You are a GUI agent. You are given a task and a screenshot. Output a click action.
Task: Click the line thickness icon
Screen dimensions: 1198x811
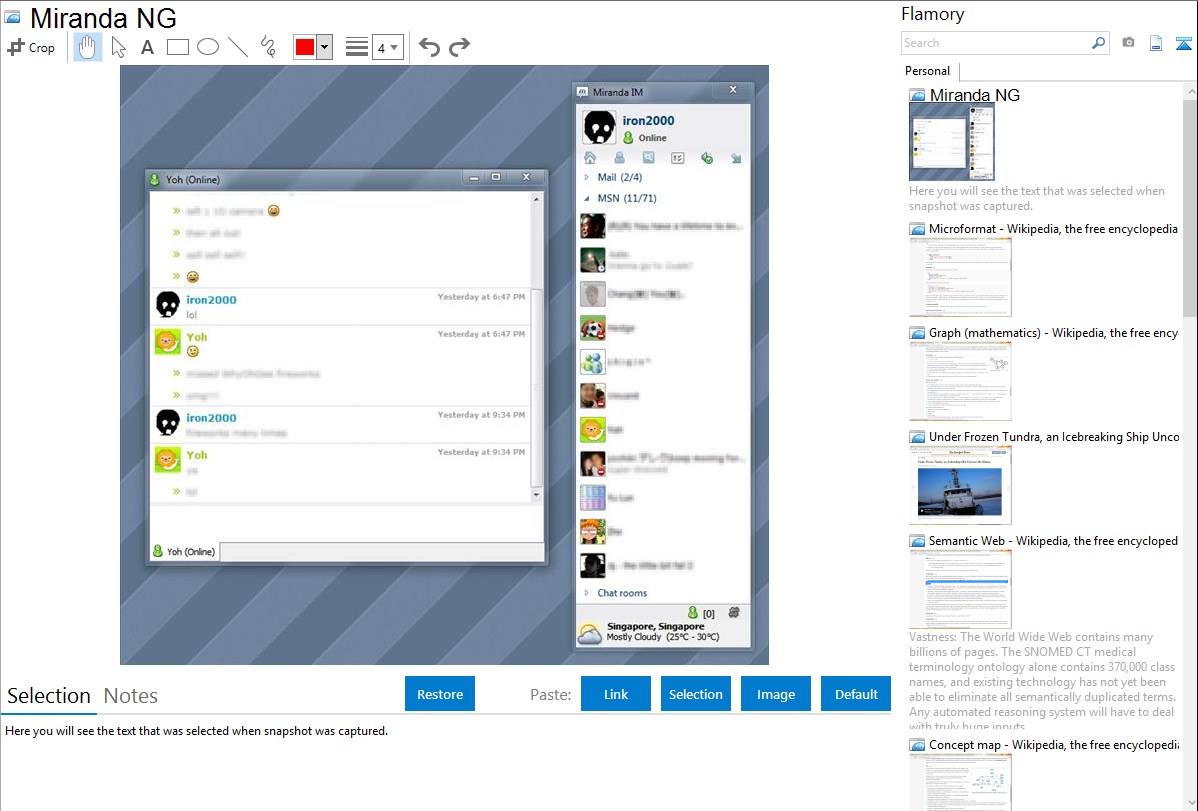pyautogui.click(x=357, y=47)
